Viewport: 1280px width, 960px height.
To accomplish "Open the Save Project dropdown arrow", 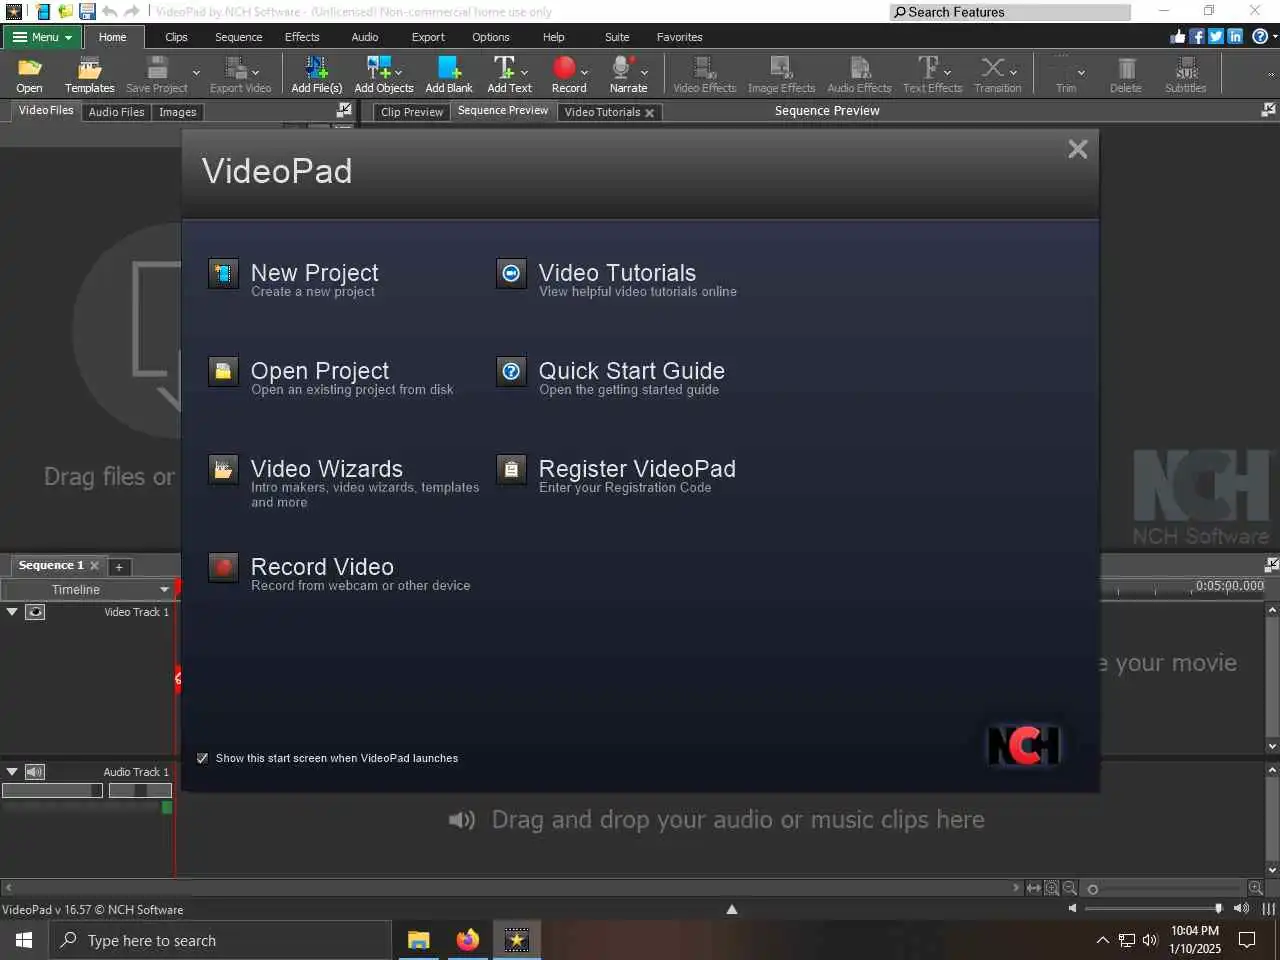I will pos(196,72).
